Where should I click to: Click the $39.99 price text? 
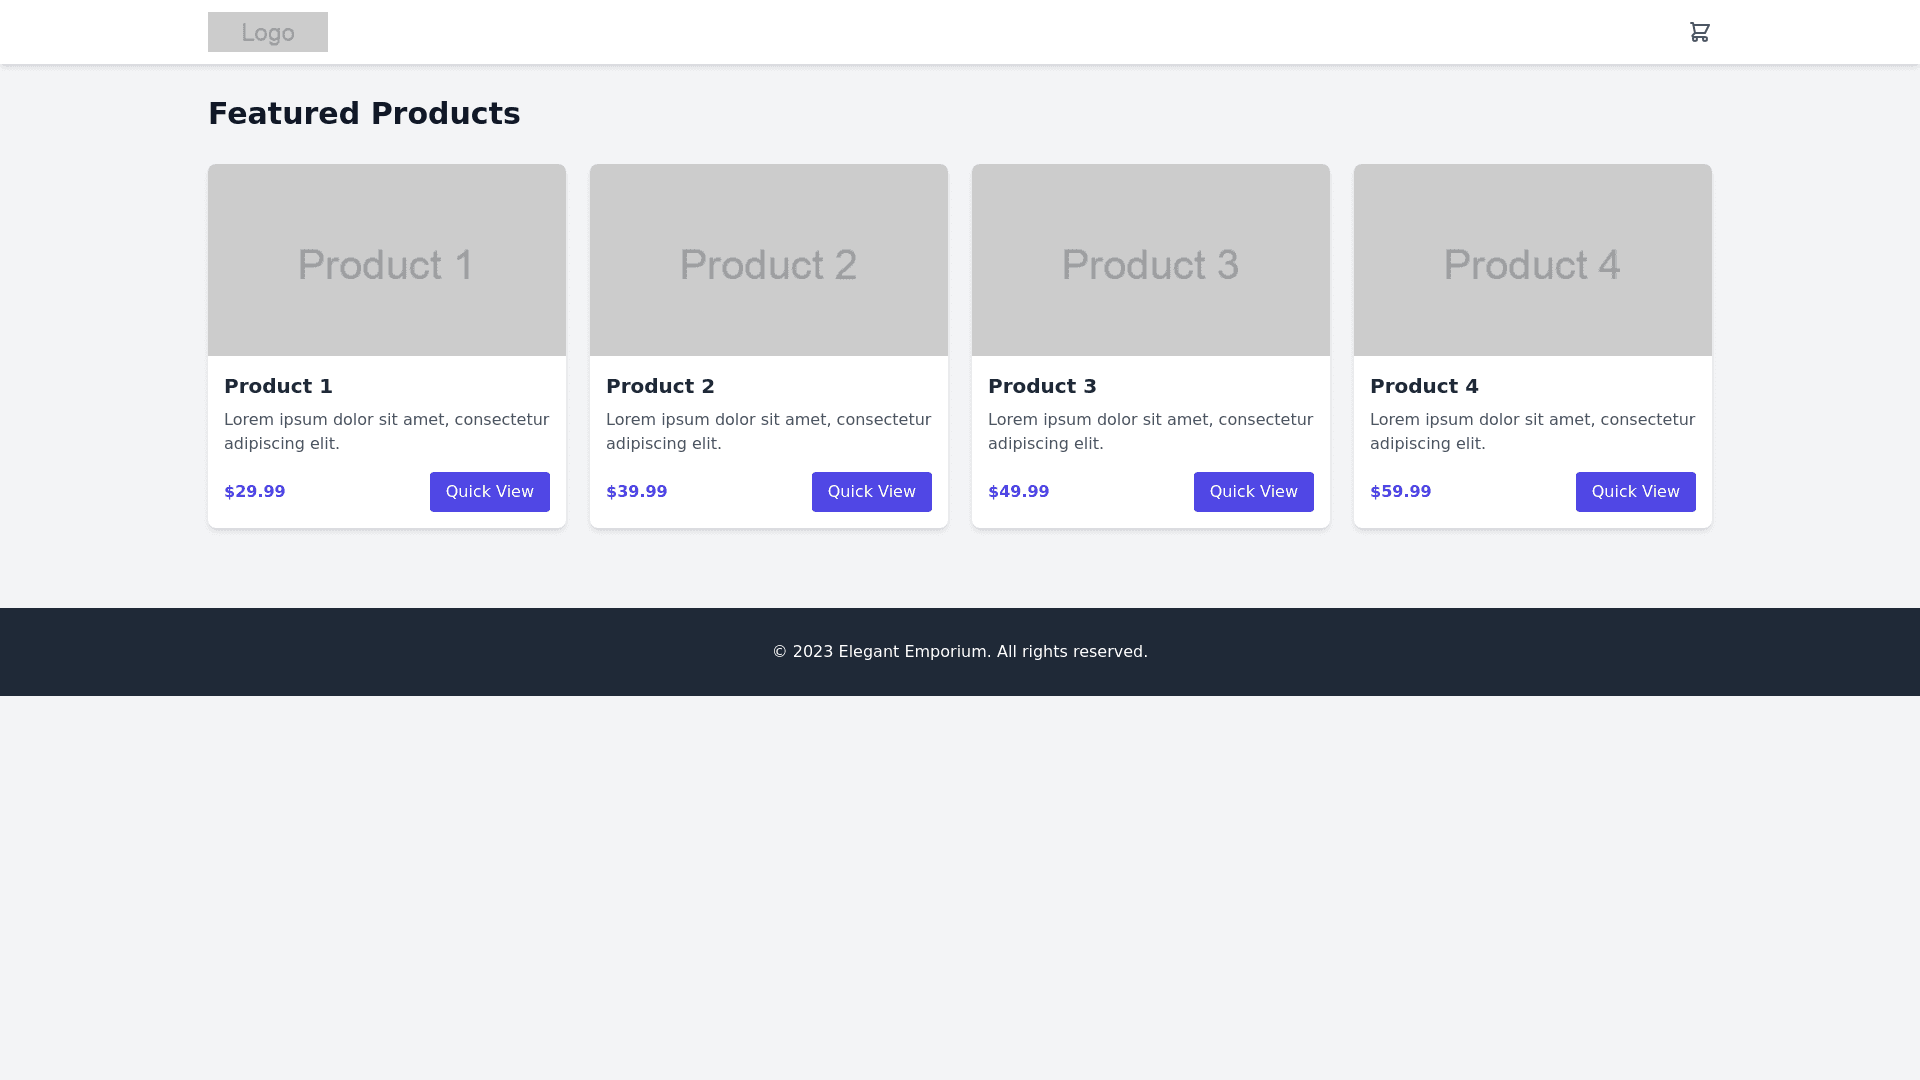point(637,492)
